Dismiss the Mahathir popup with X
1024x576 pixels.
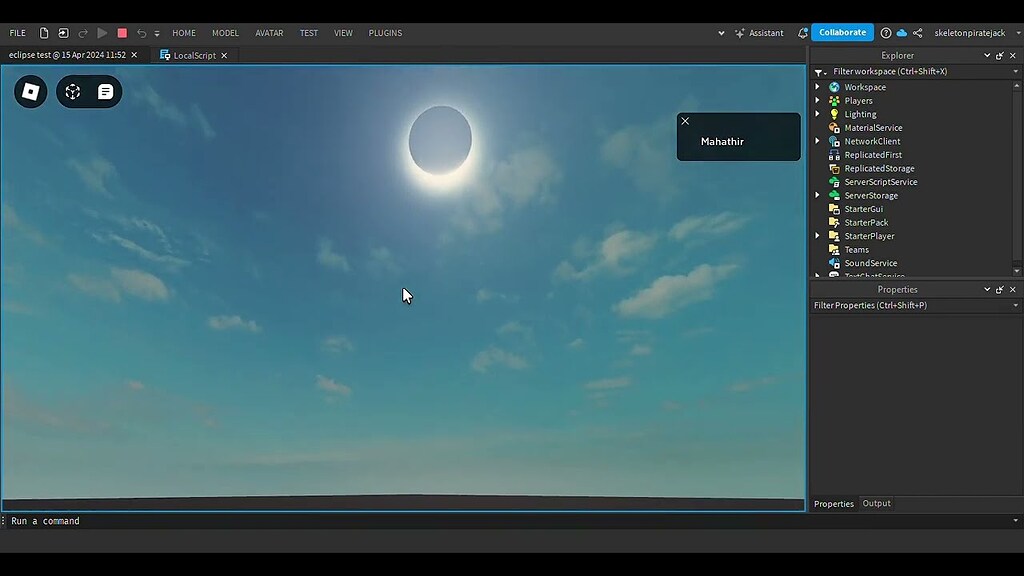[685, 121]
